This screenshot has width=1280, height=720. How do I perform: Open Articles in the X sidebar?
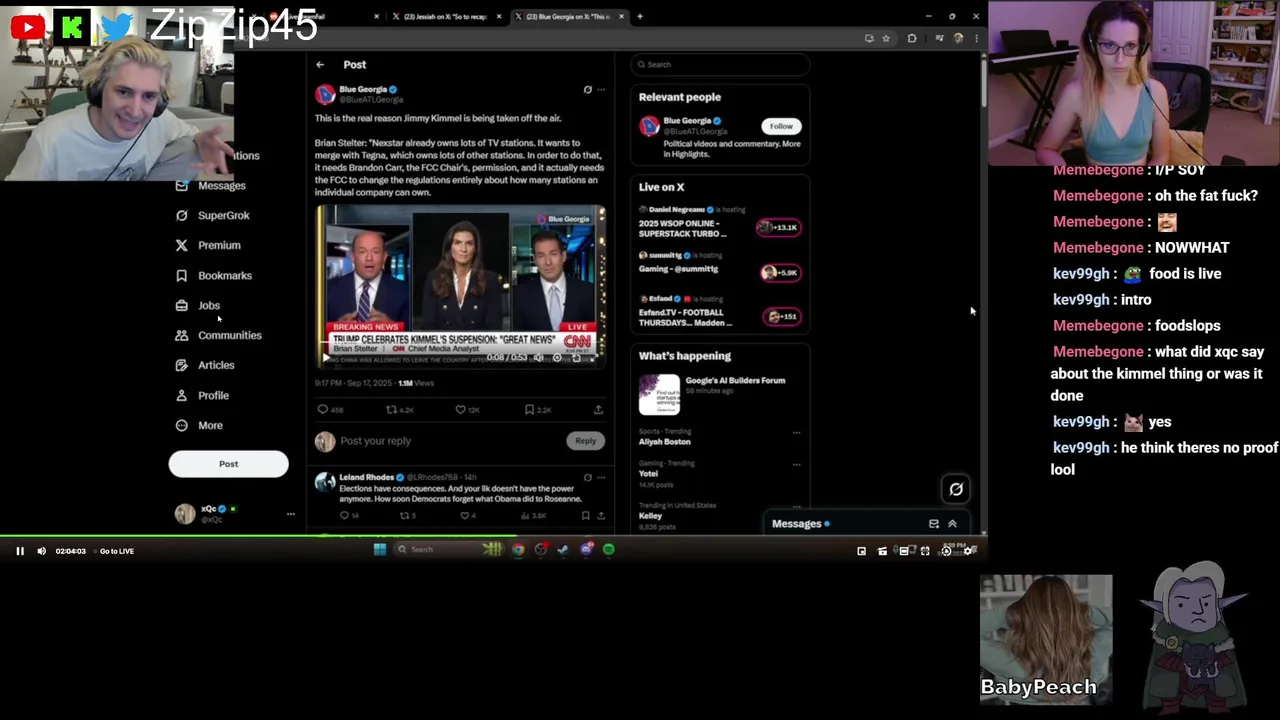(205, 366)
